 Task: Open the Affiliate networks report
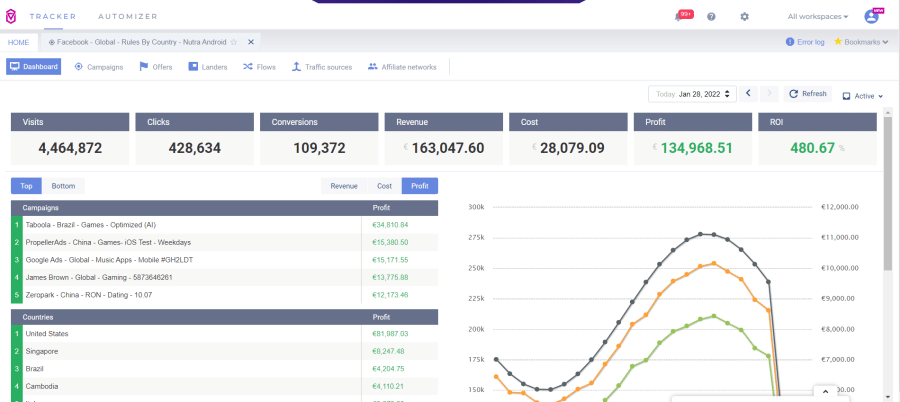pos(402,67)
